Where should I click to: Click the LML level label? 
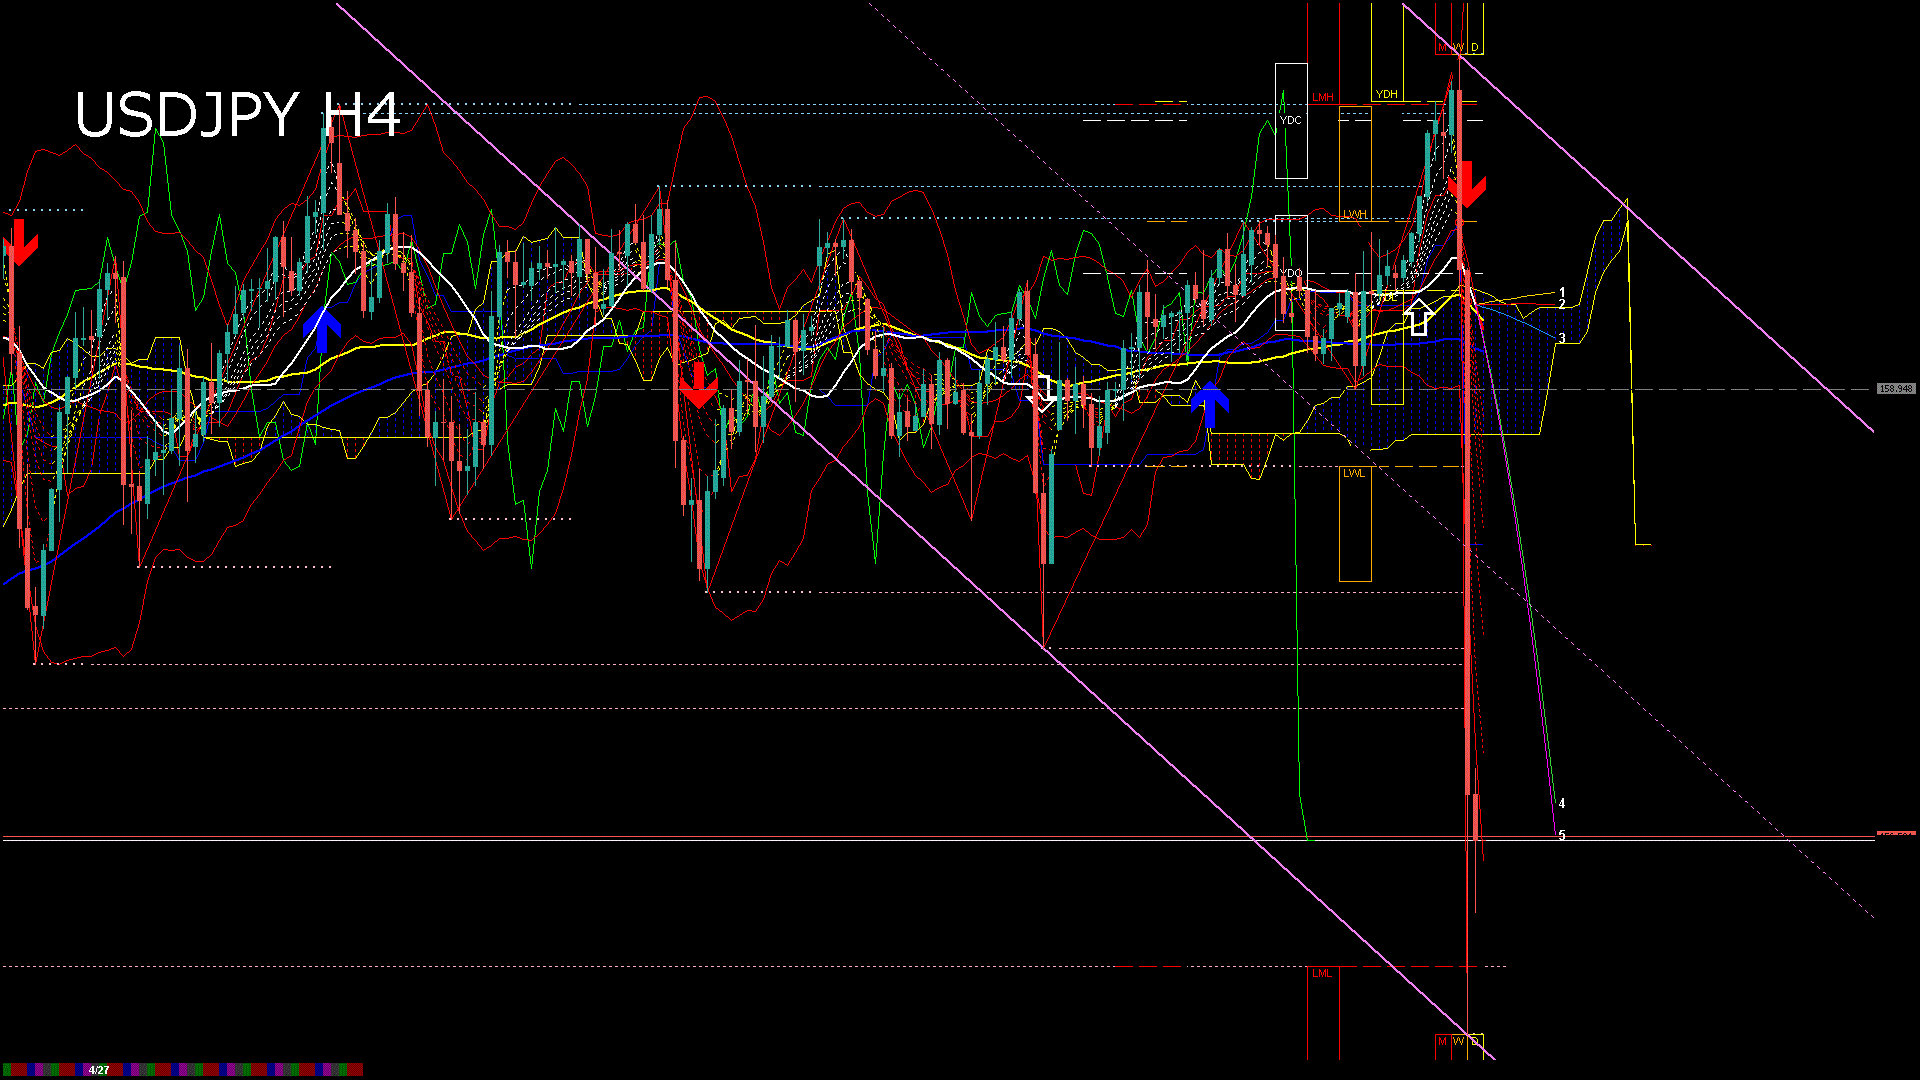coord(1322,973)
